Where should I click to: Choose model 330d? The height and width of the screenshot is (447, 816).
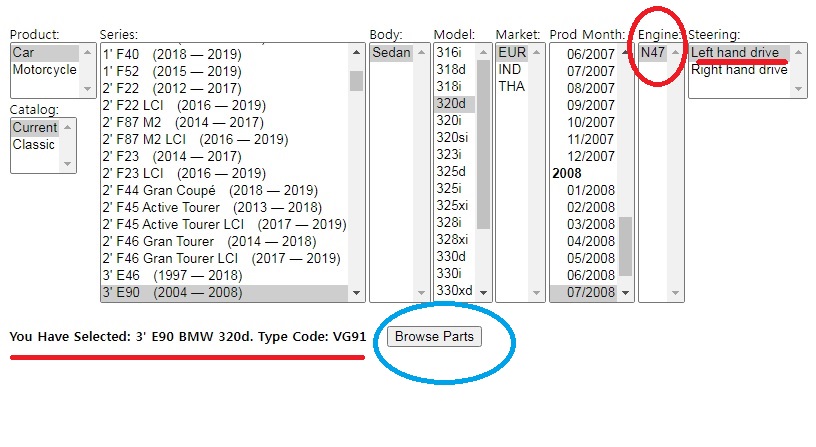click(x=455, y=257)
